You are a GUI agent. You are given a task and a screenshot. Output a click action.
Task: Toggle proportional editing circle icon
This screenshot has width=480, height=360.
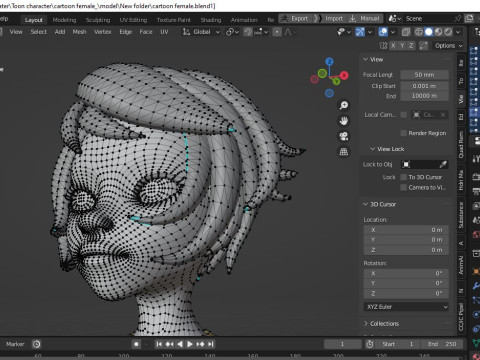(x=277, y=32)
